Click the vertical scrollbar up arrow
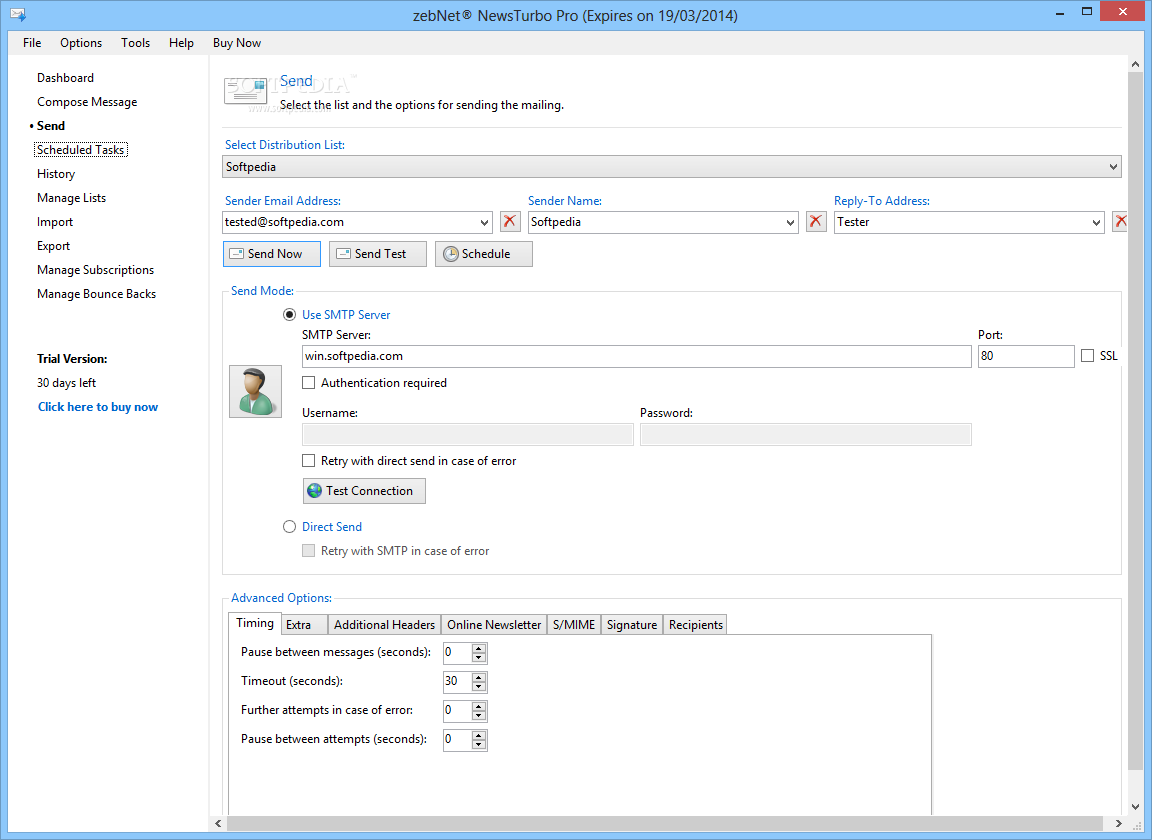This screenshot has height=840, width=1152. pos(1135,64)
